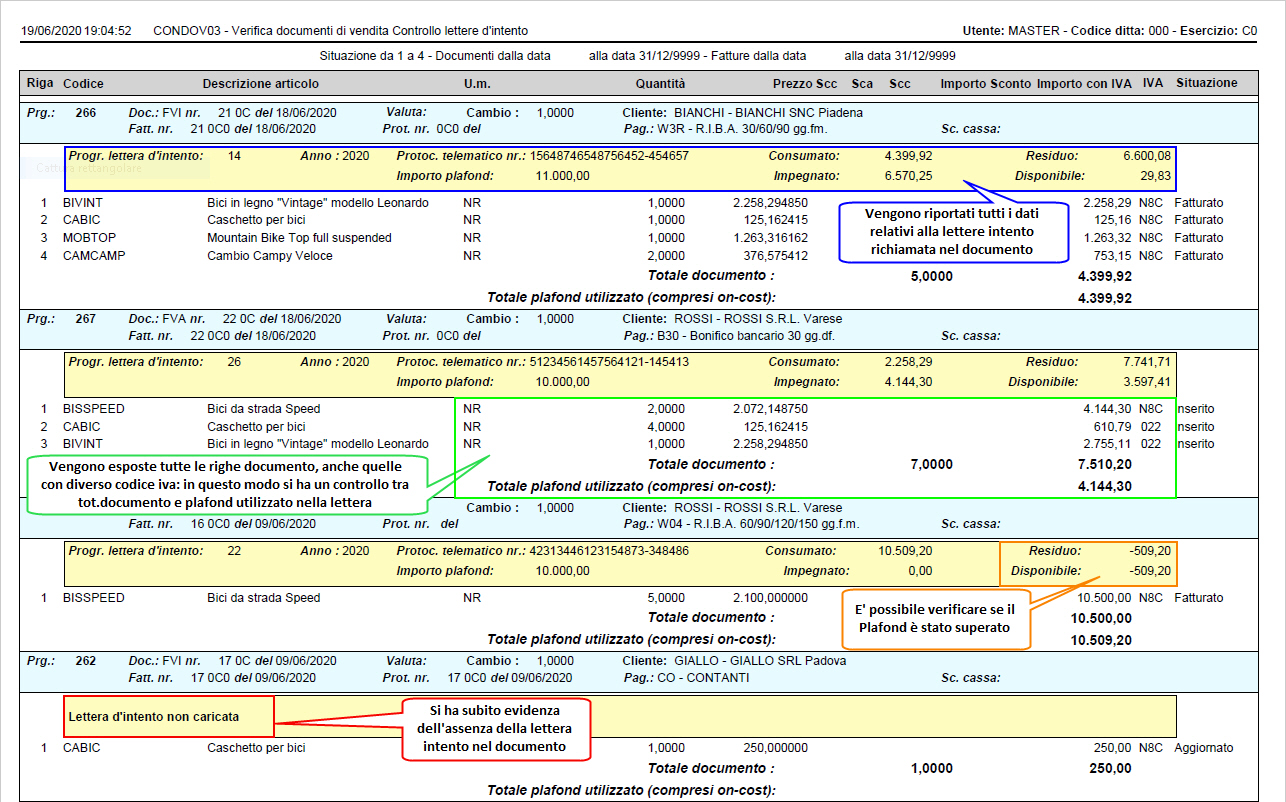The height and width of the screenshot is (802, 1286).
Task: Click the report timestamp 19/06/2020 19:04:52
Action: (x=76, y=31)
